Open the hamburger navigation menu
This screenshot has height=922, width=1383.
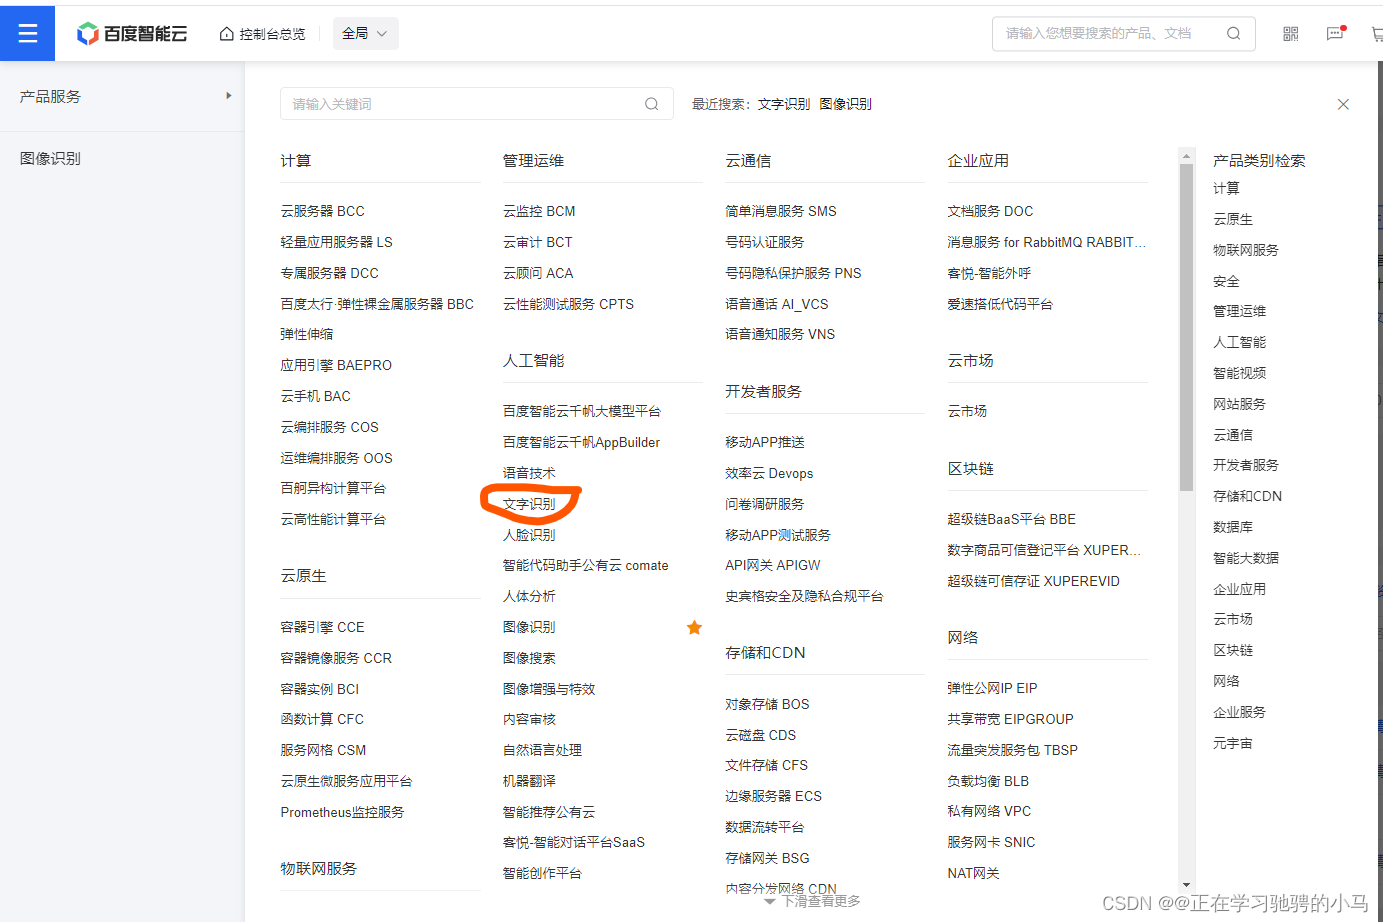27,33
